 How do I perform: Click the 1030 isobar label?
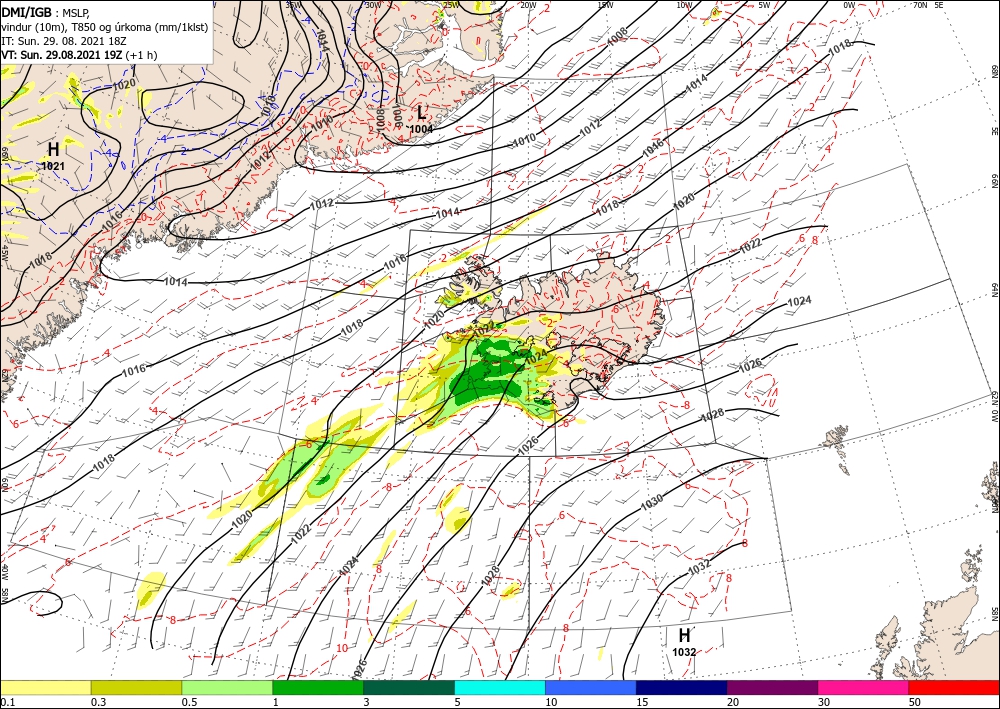pyautogui.click(x=652, y=501)
